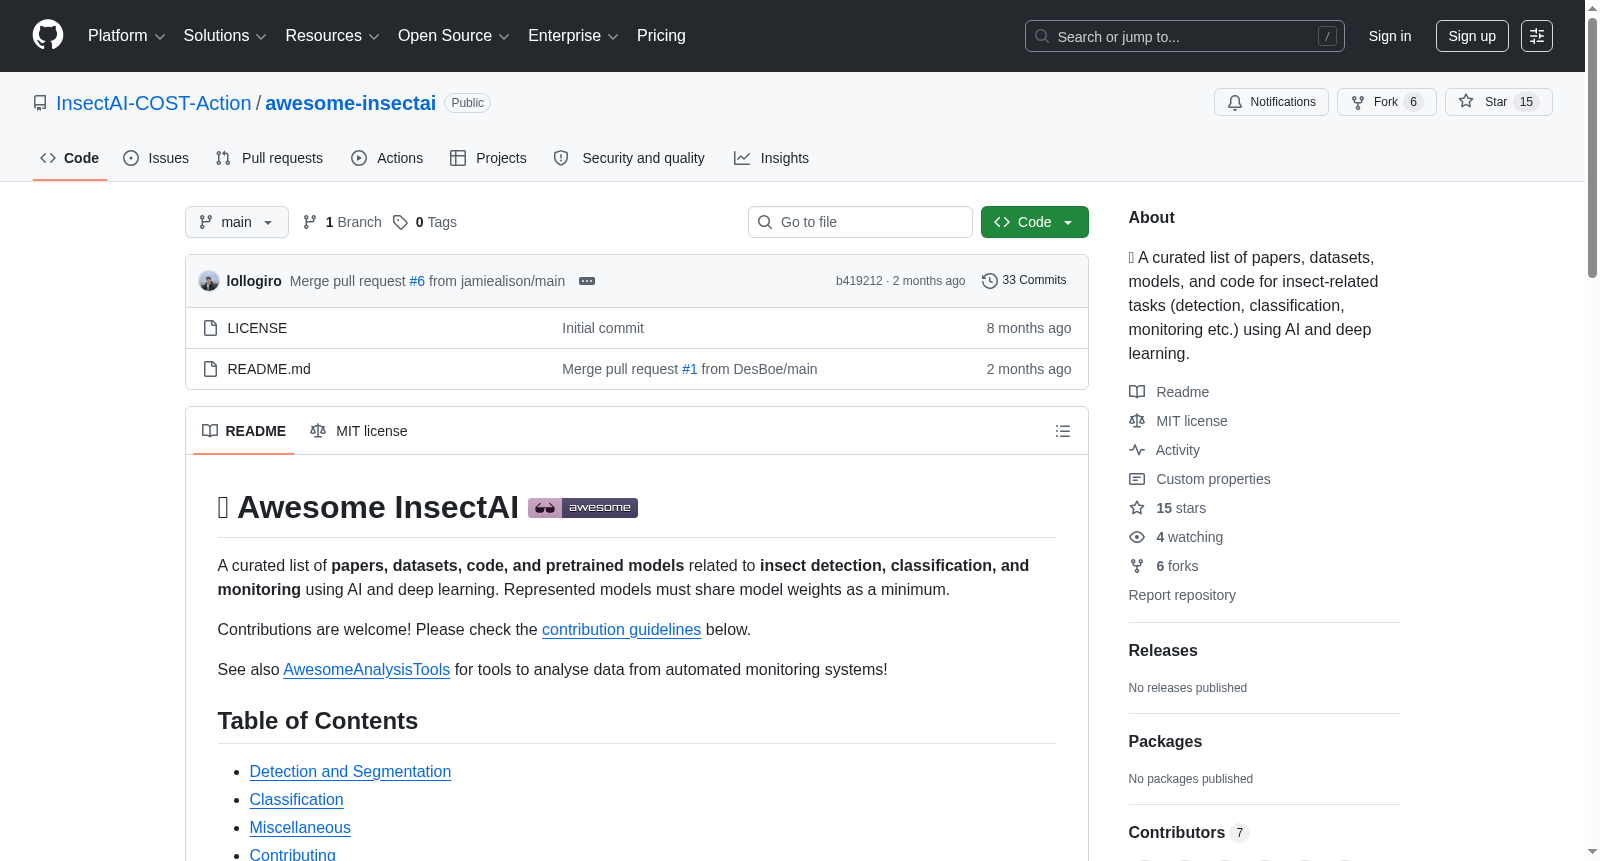Click the bell icon in Notifications button
This screenshot has width=1600, height=861.
pos(1235,102)
